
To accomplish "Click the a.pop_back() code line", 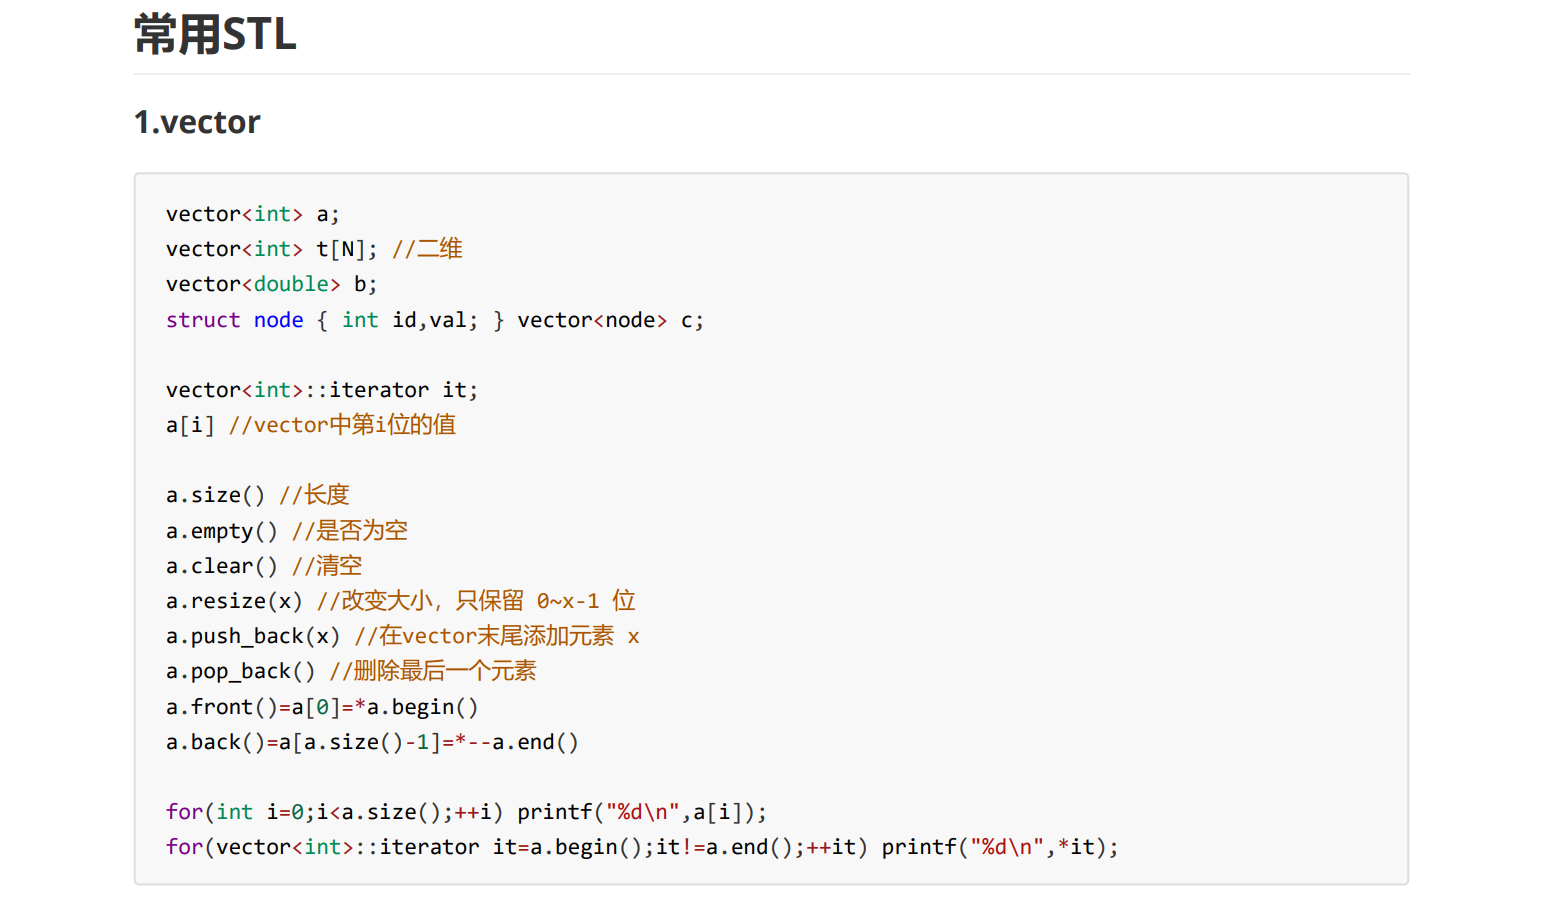I will tap(240, 671).
